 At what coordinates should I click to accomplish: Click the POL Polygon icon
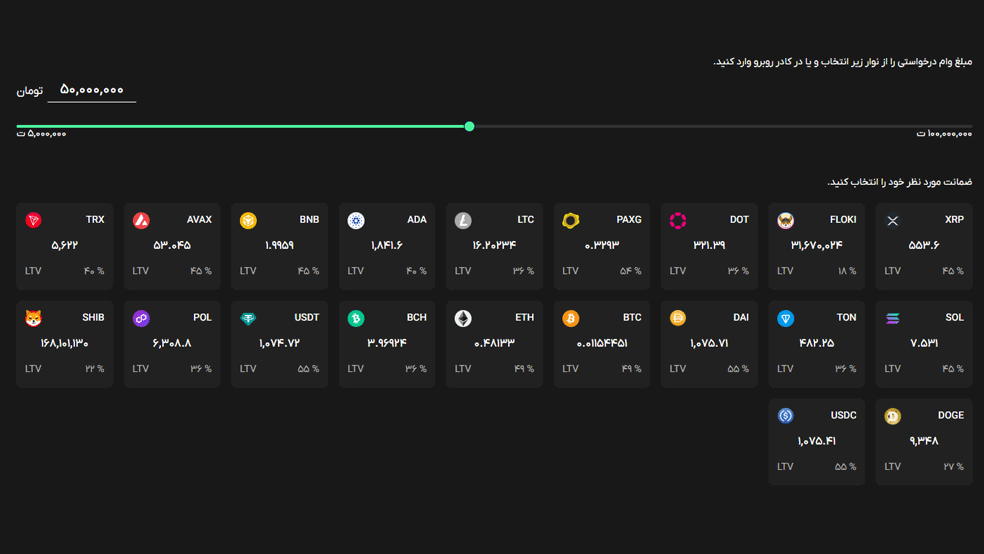click(x=141, y=318)
